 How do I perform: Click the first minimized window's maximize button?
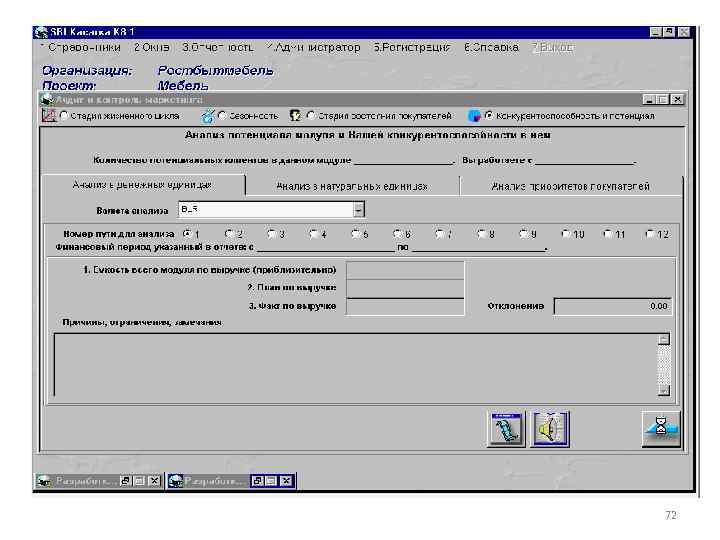click(140, 481)
